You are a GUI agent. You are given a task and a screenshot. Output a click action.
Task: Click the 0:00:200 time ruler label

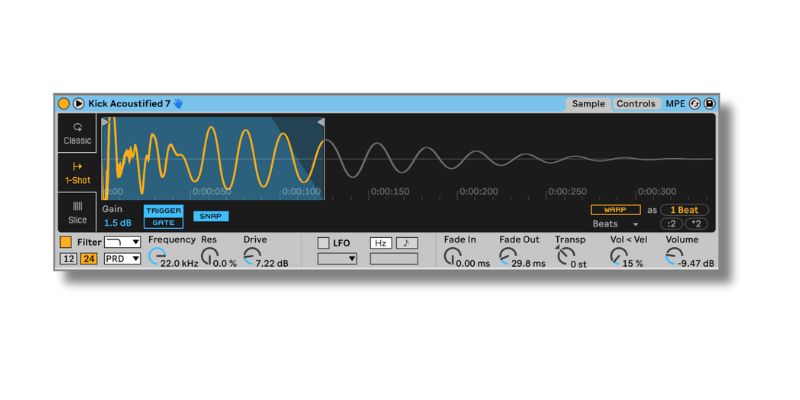click(x=479, y=192)
